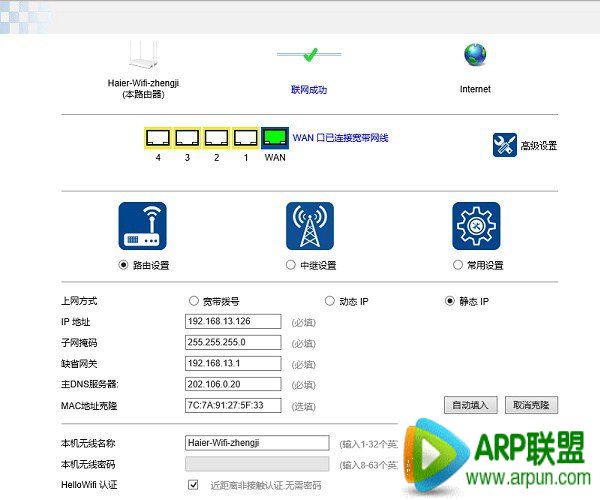Toggle the HelloWifi 认证 checkbox
The width and height of the screenshot is (600, 500).
[193, 485]
